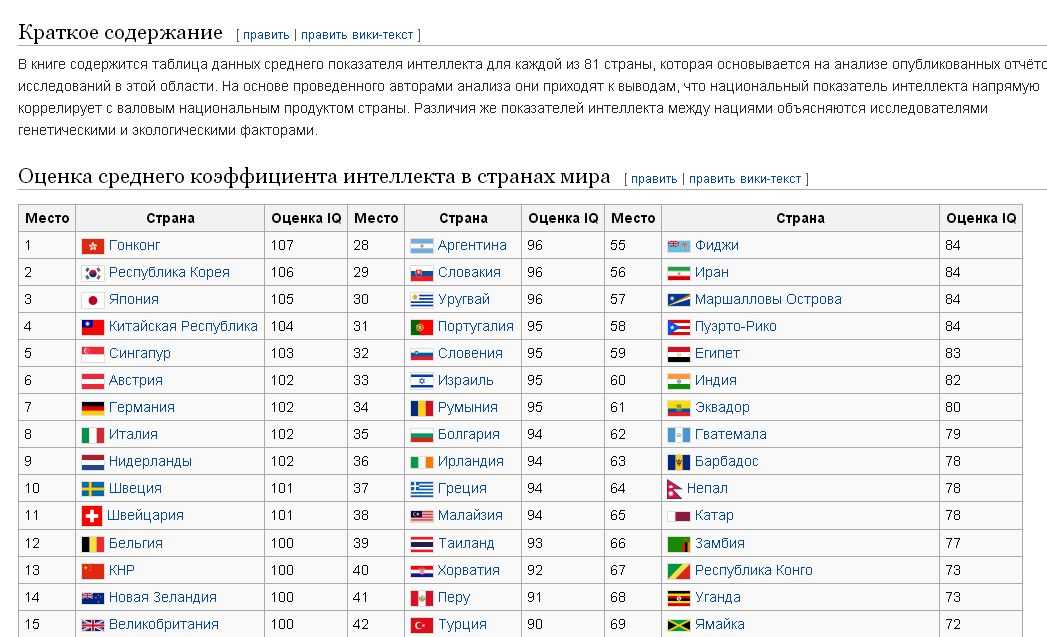The image size is (1047, 637).
Task: Click the Argentina flag icon
Action: [422, 246]
